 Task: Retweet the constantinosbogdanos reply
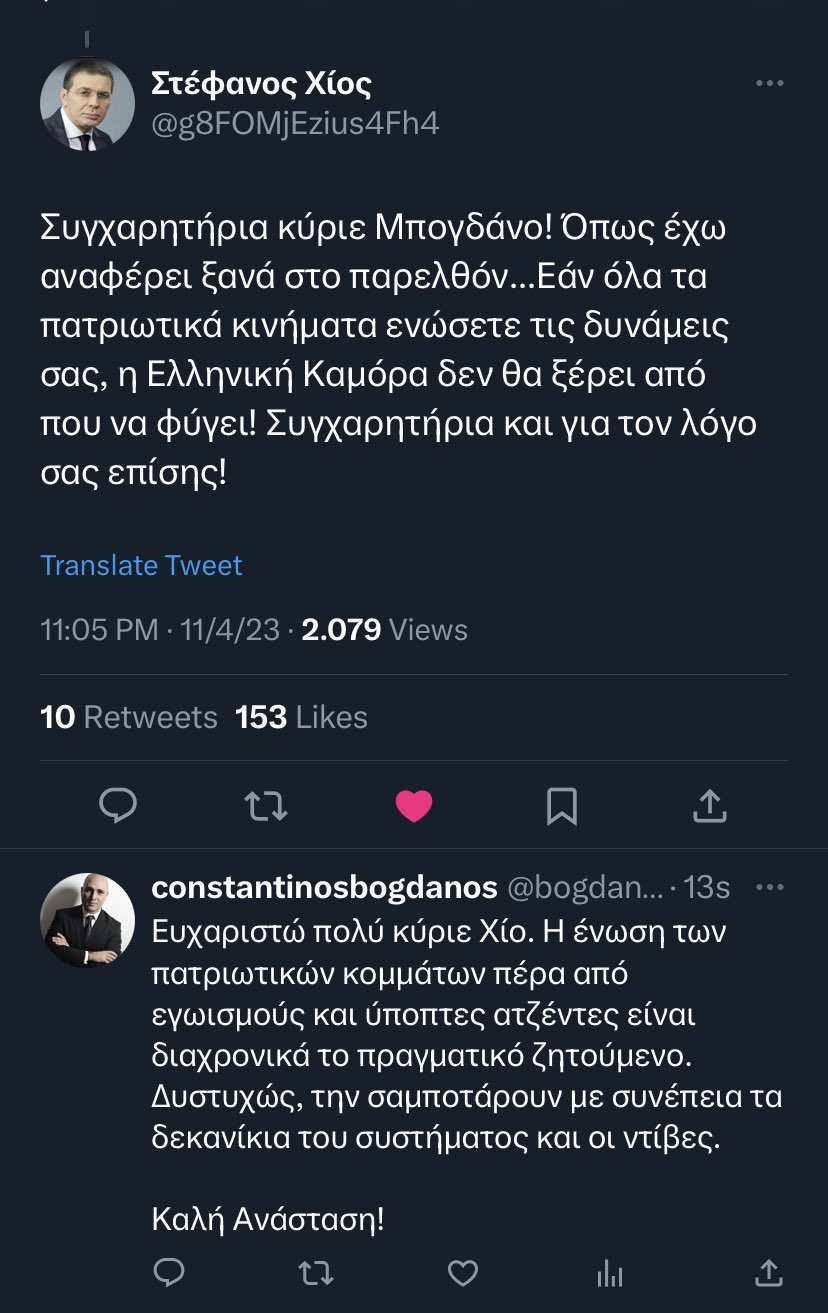(x=316, y=1272)
